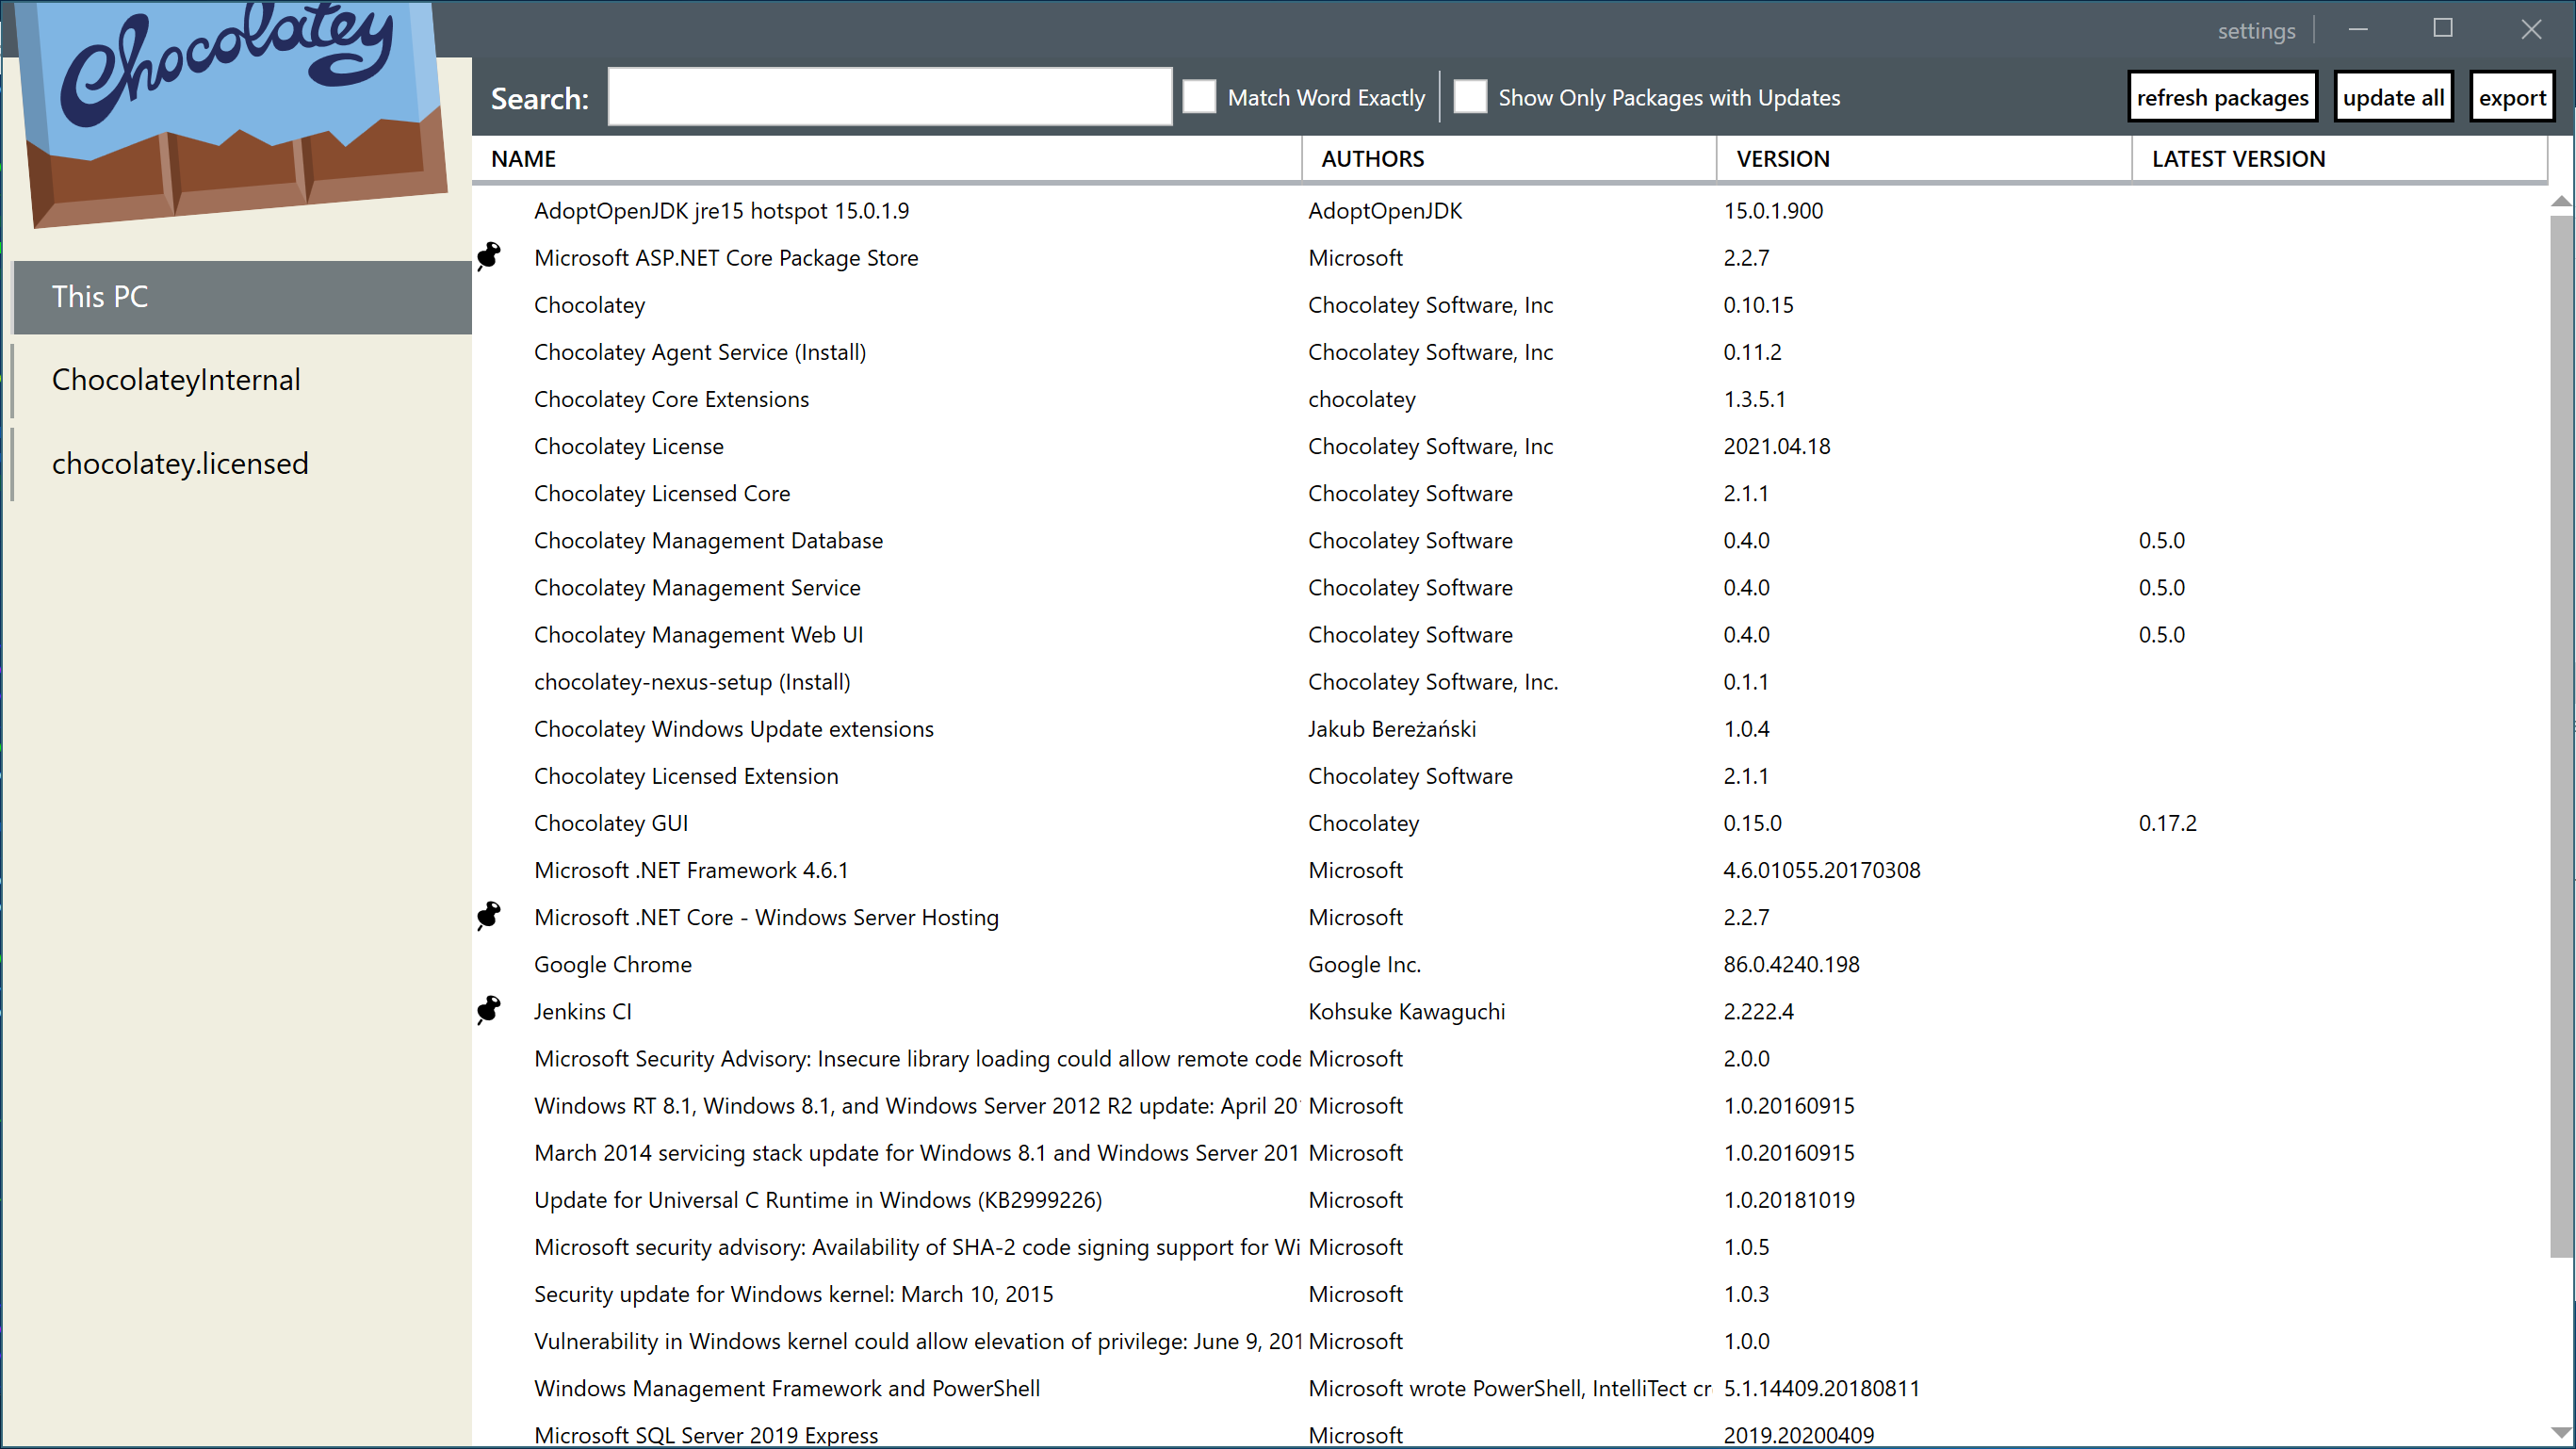
Task: Click the vertical scrollbar thumb
Action: [2561, 735]
